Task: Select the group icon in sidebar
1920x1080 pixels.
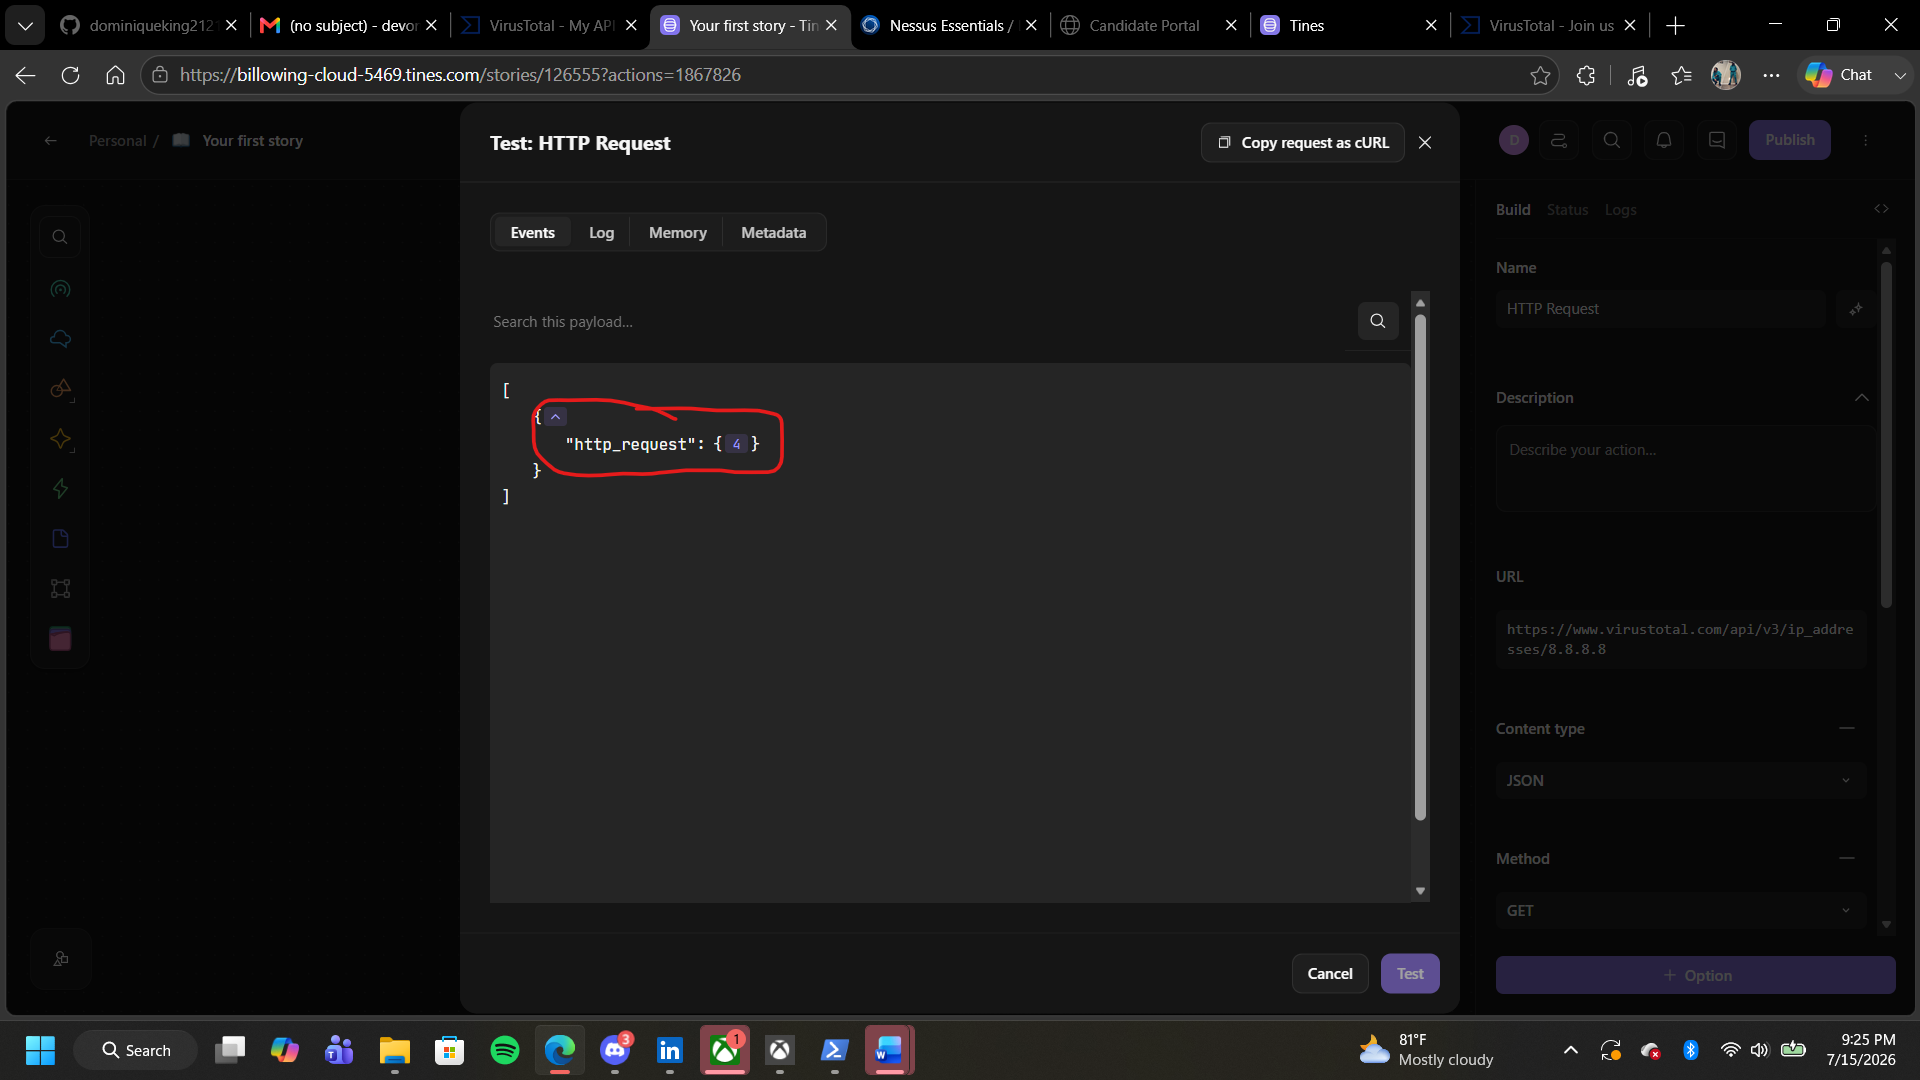Action: coord(60,589)
